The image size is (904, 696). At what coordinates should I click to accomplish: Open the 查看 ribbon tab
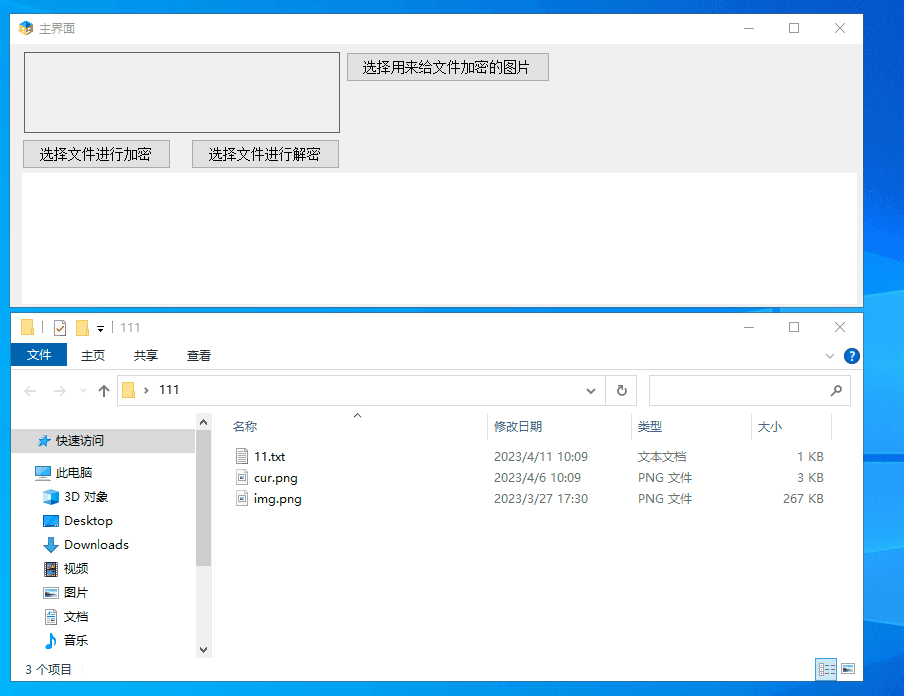(x=199, y=355)
